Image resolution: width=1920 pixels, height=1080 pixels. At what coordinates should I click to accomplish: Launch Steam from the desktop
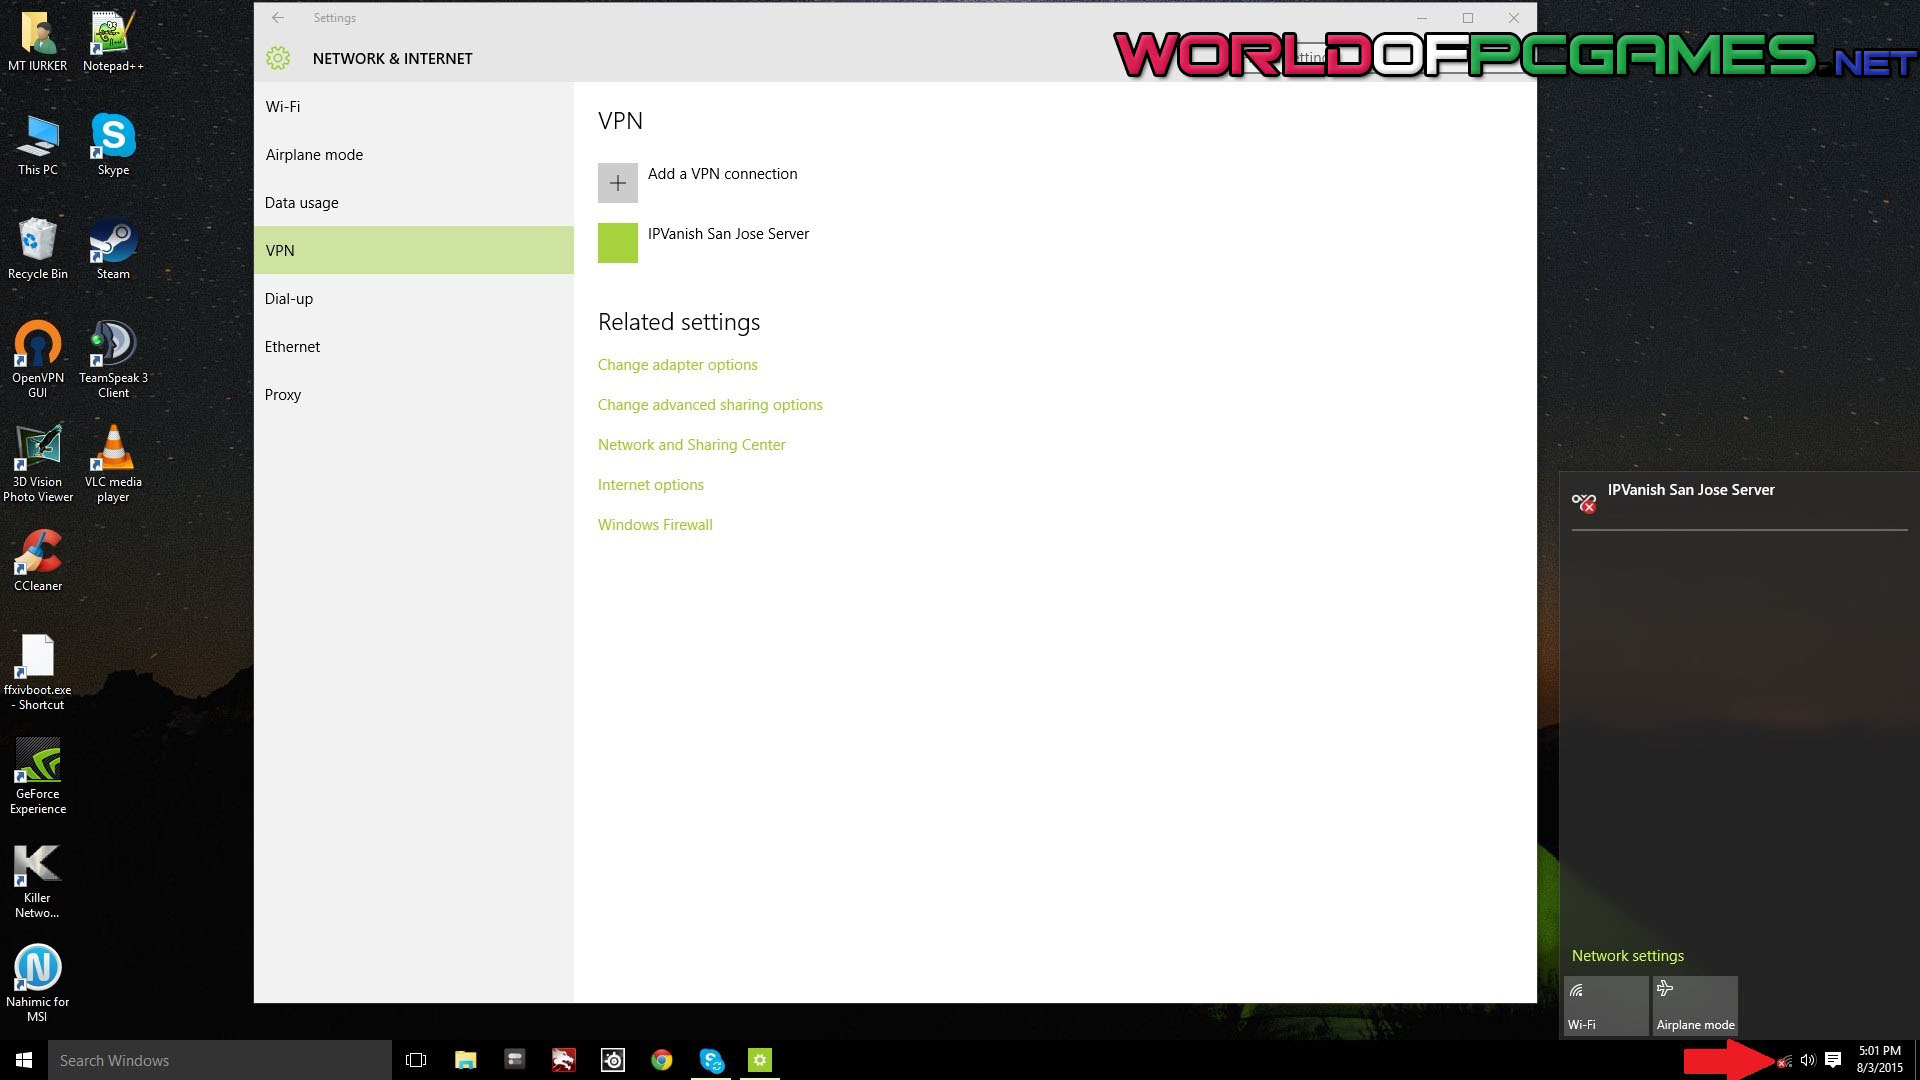(113, 250)
